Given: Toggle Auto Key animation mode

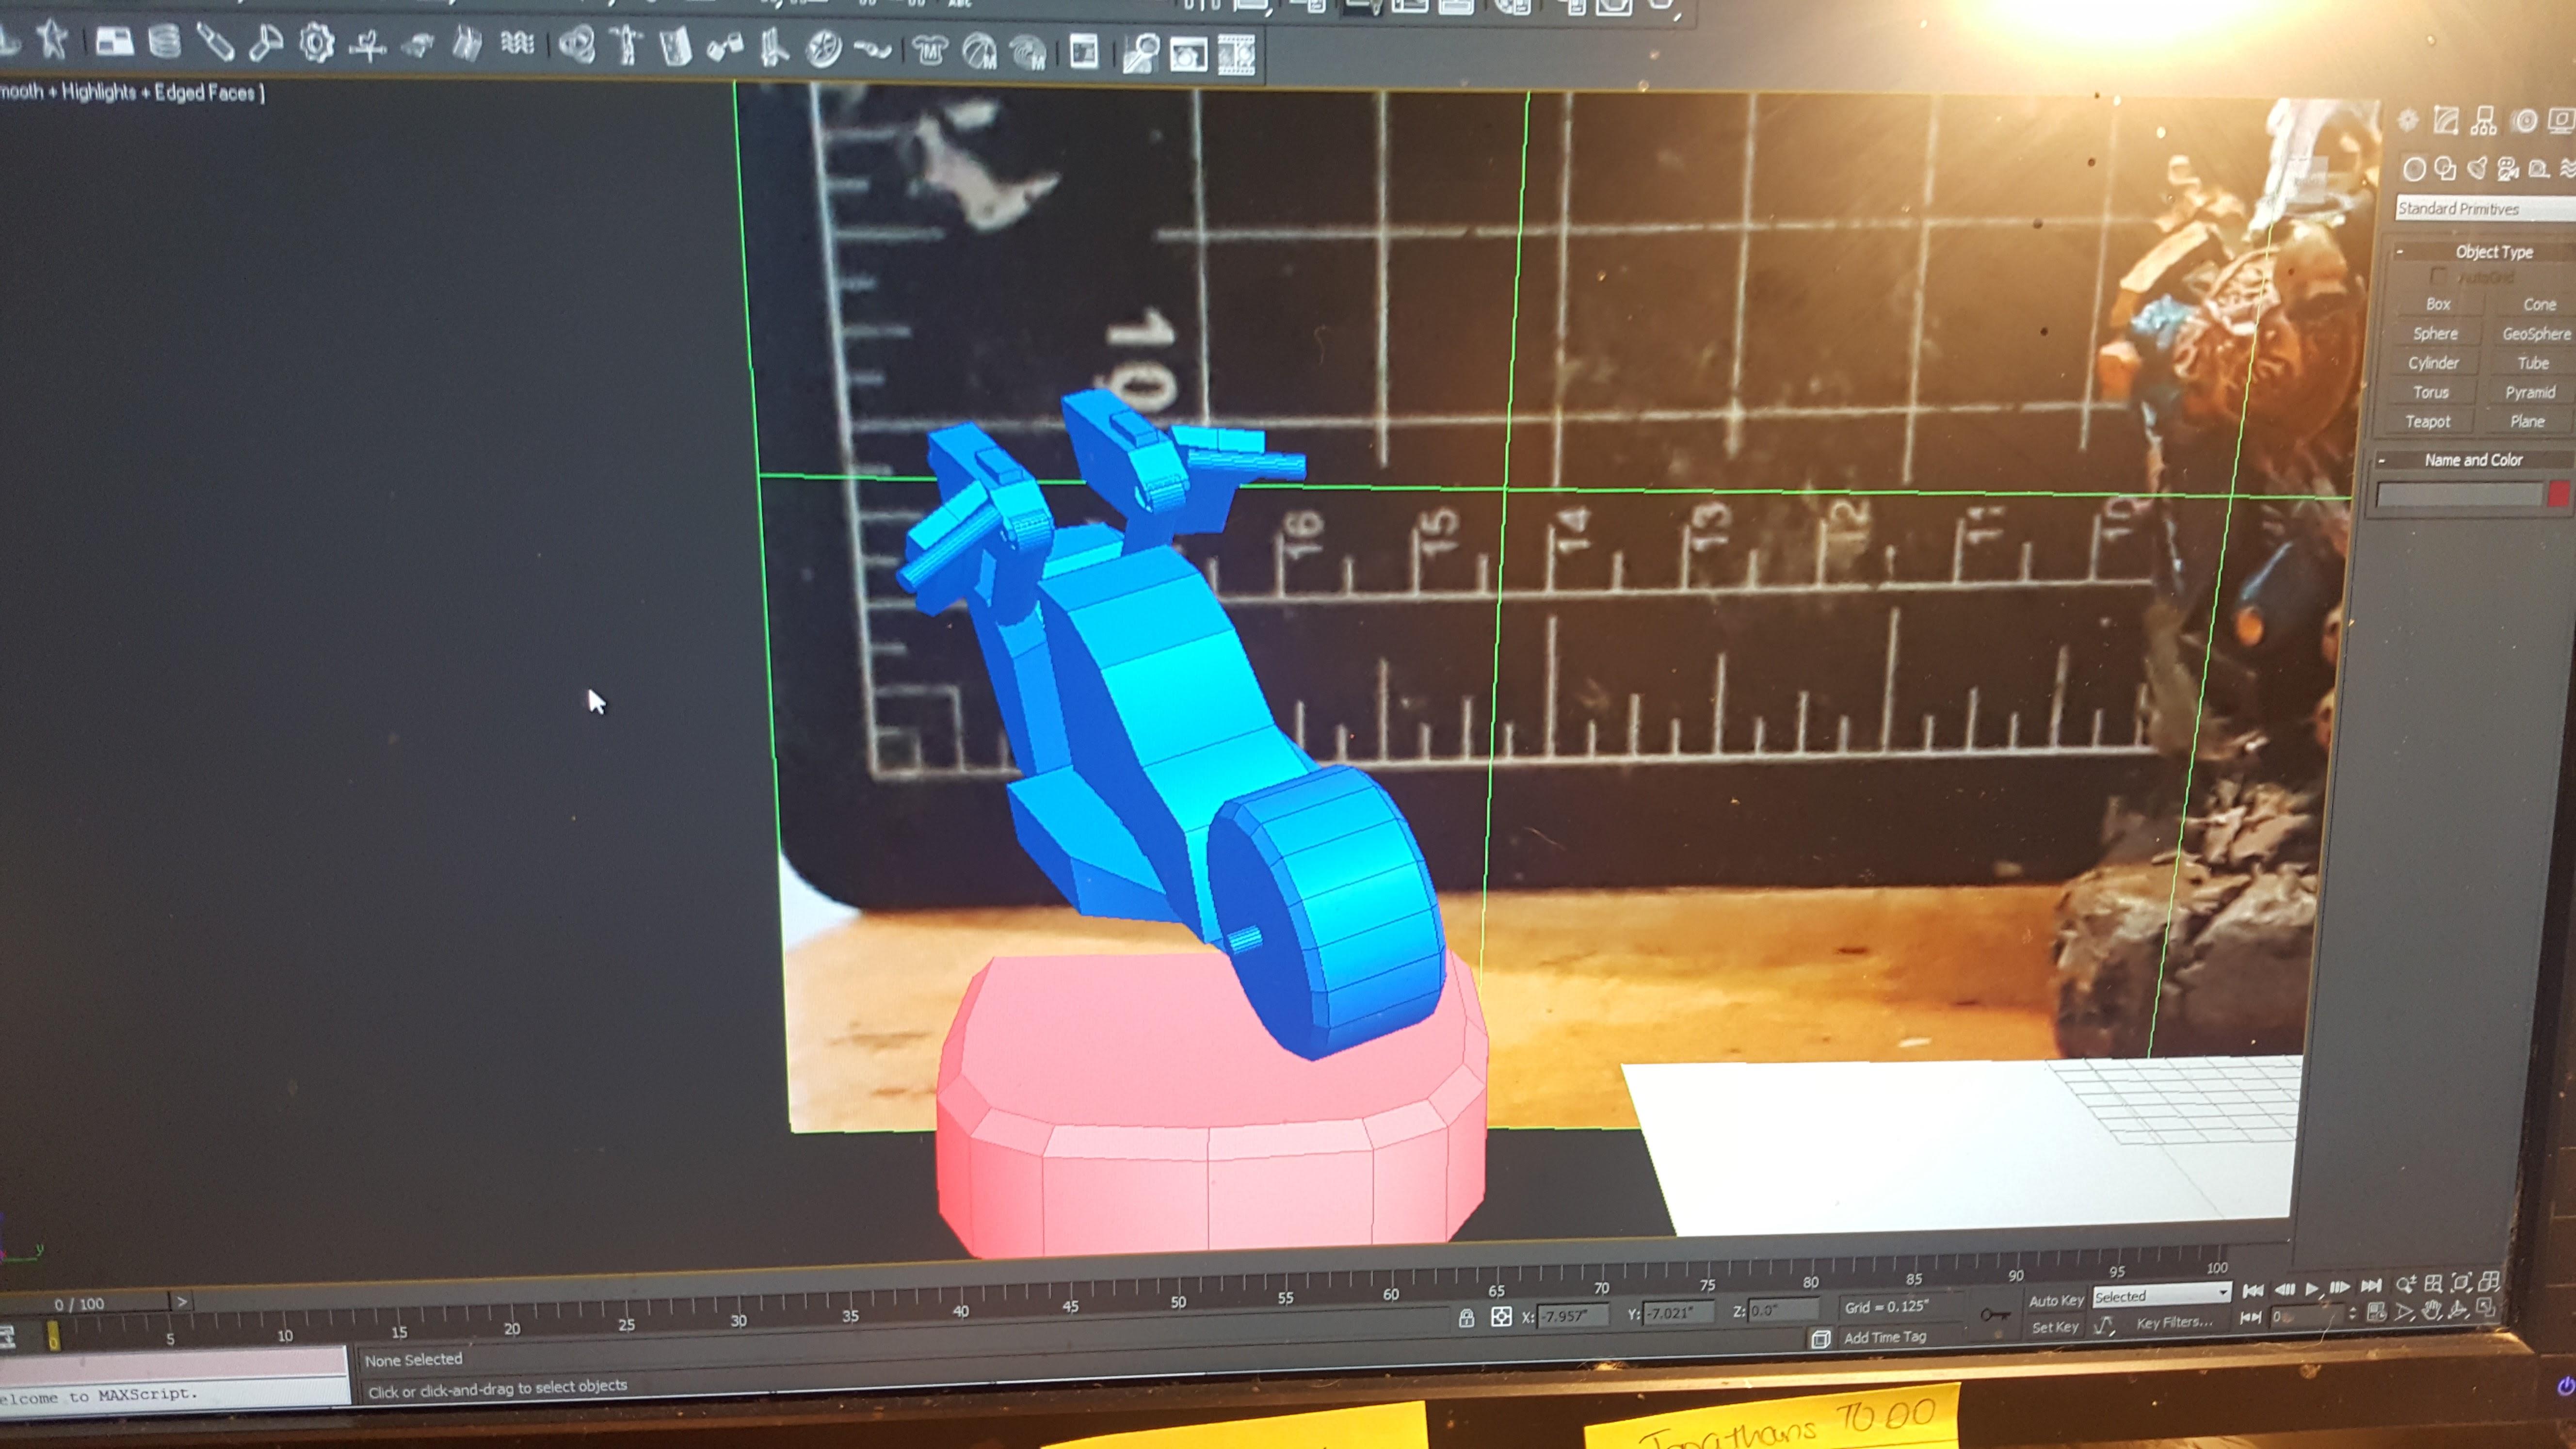Looking at the screenshot, I should tap(2056, 1300).
